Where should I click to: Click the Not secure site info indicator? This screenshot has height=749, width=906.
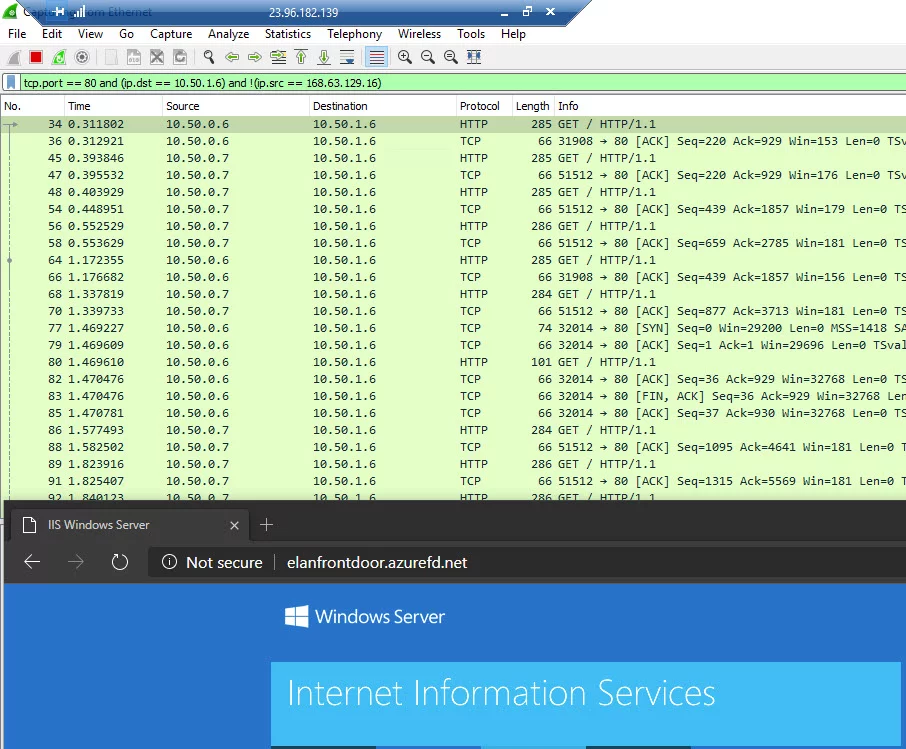[212, 562]
